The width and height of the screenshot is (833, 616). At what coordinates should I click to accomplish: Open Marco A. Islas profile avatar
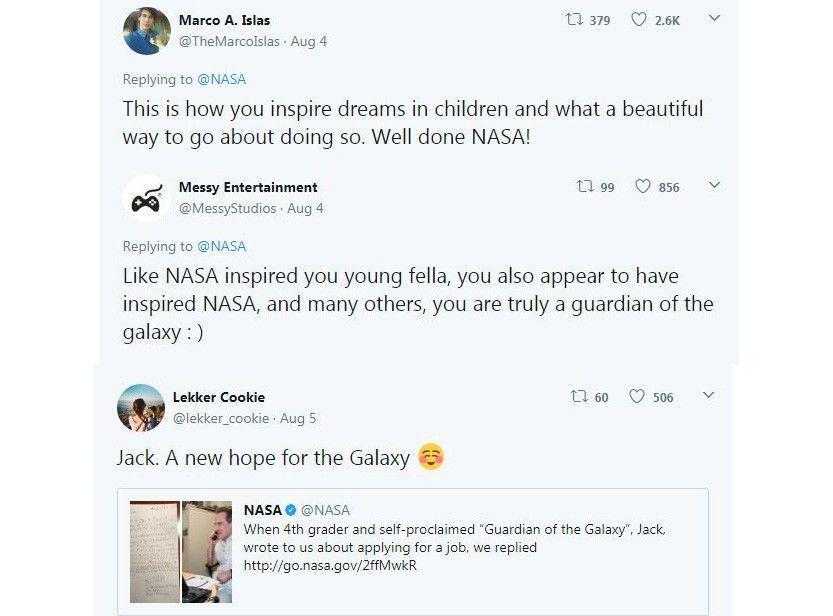point(147,31)
